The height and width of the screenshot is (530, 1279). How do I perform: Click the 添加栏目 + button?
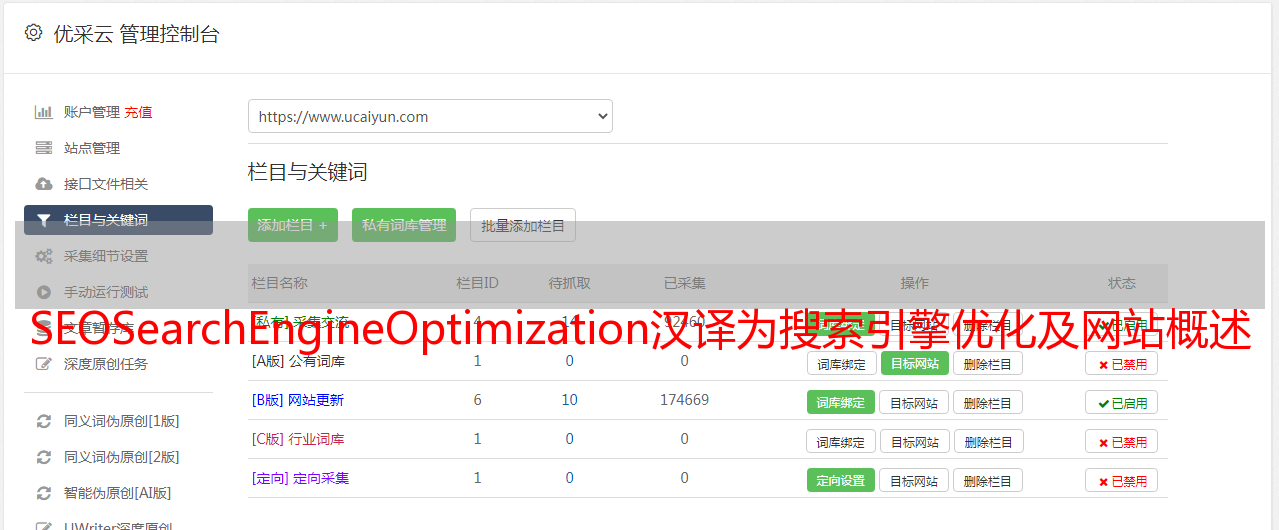pyautogui.click(x=293, y=225)
